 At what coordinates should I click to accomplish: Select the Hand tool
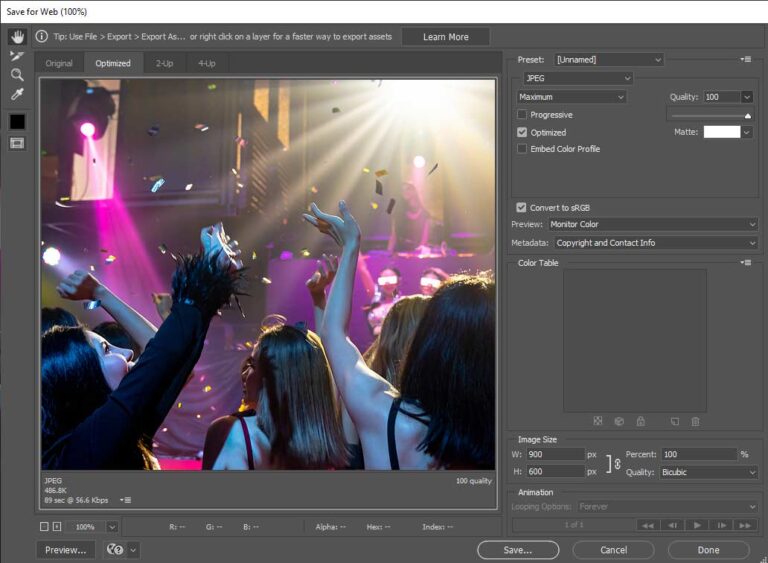(17, 37)
